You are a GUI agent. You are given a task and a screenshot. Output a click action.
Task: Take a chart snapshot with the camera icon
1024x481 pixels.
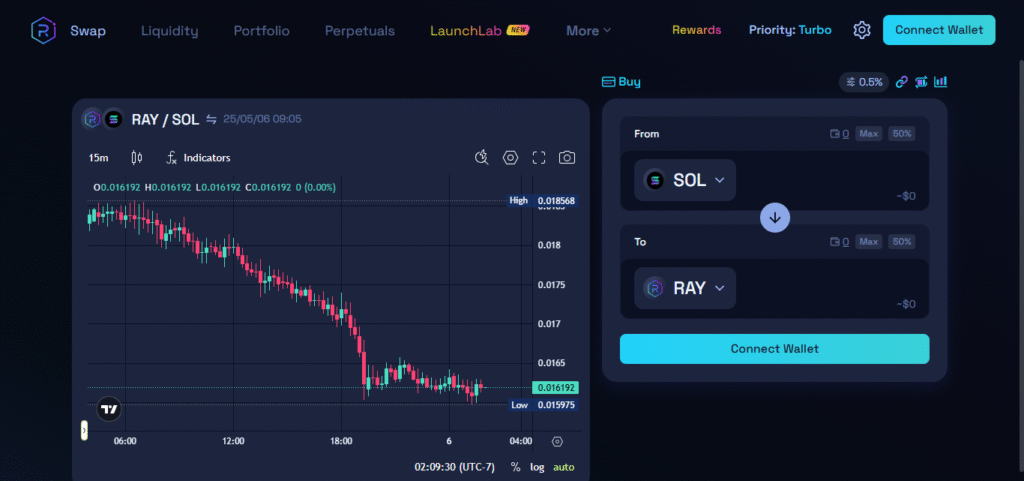567,158
